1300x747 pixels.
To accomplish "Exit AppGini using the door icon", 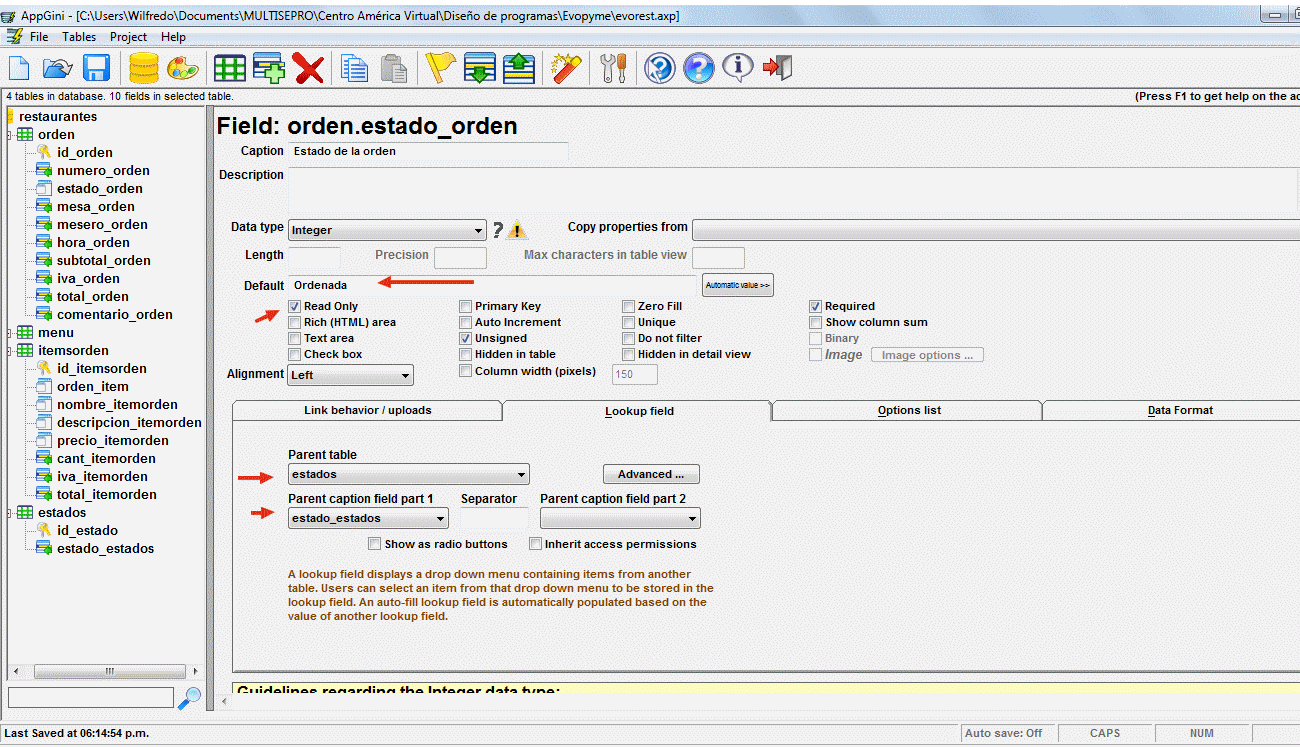I will [777, 68].
